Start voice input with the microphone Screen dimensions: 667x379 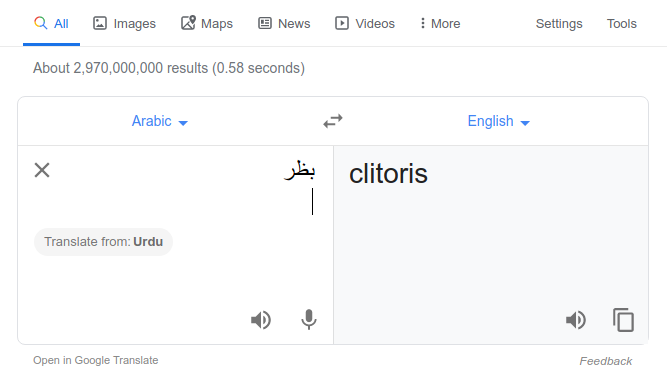pos(309,319)
